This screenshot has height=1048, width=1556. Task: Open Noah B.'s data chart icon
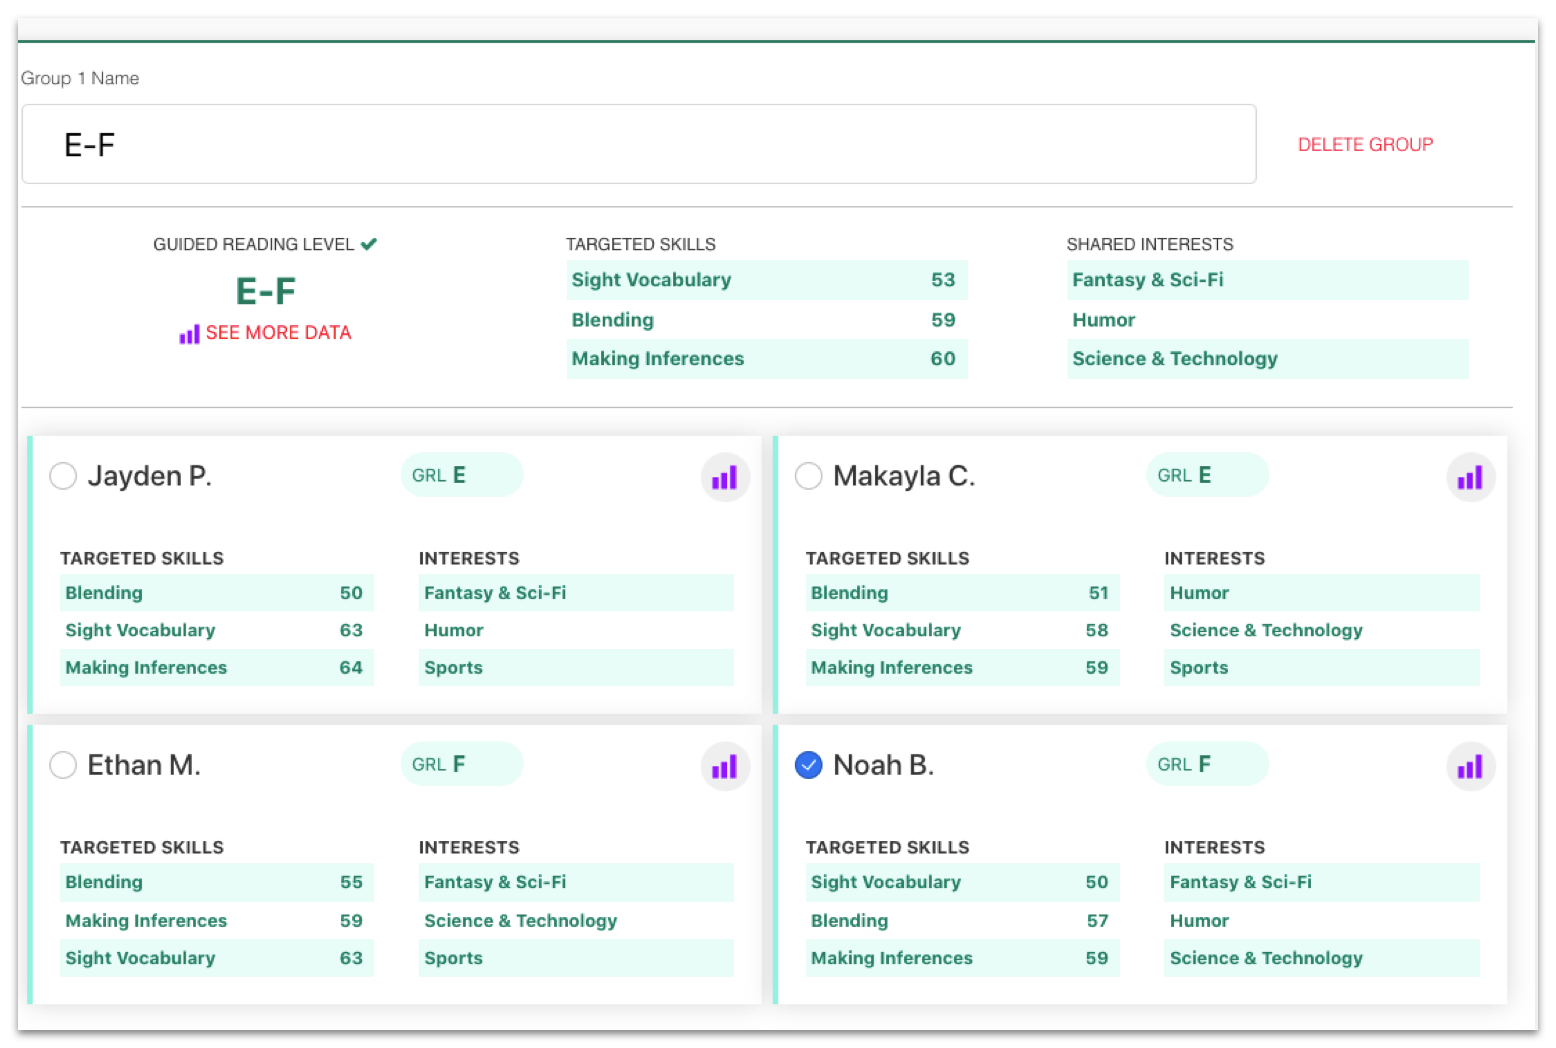click(1470, 767)
